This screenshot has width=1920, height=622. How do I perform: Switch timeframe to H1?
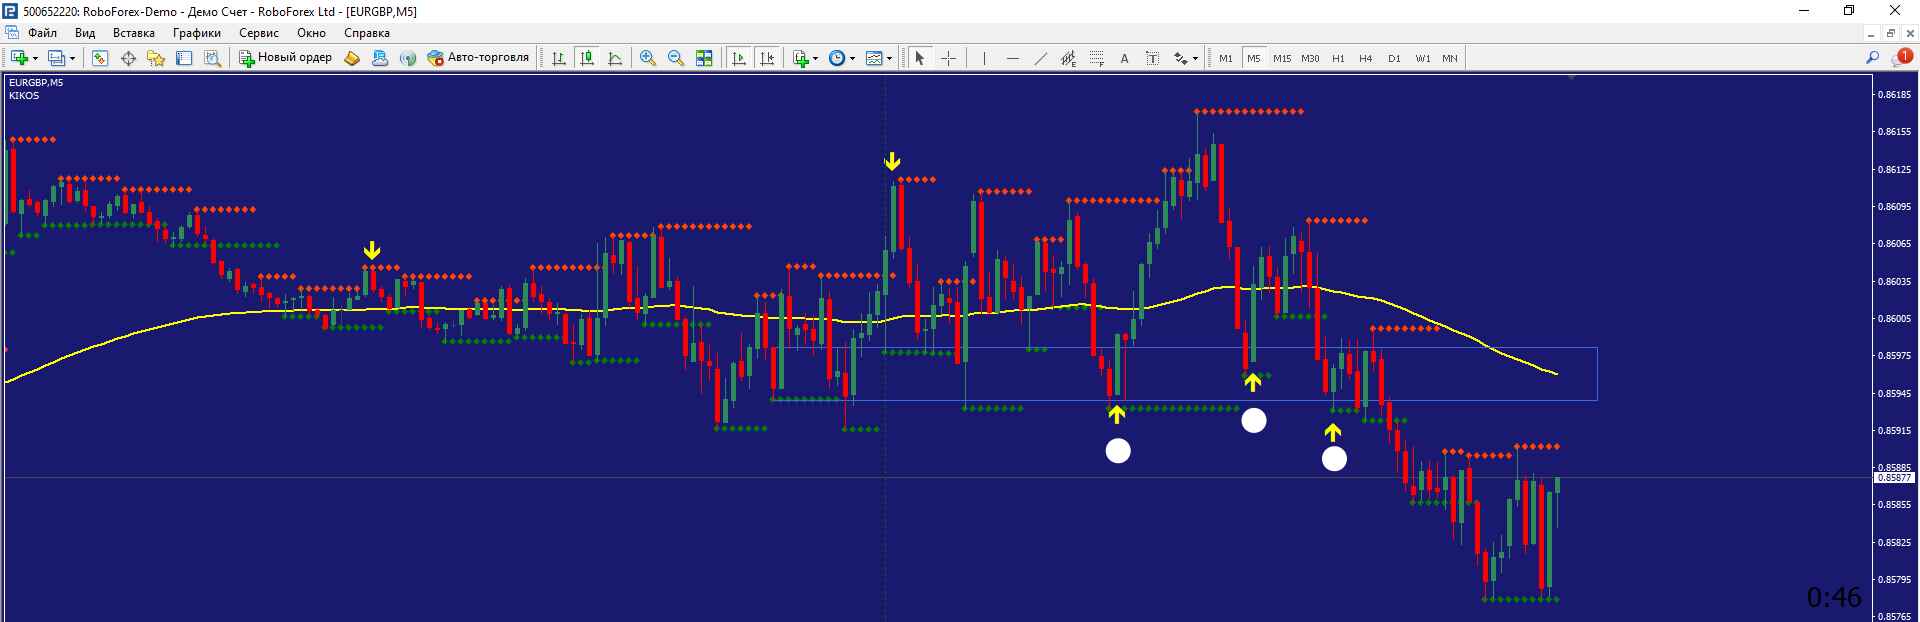1338,58
